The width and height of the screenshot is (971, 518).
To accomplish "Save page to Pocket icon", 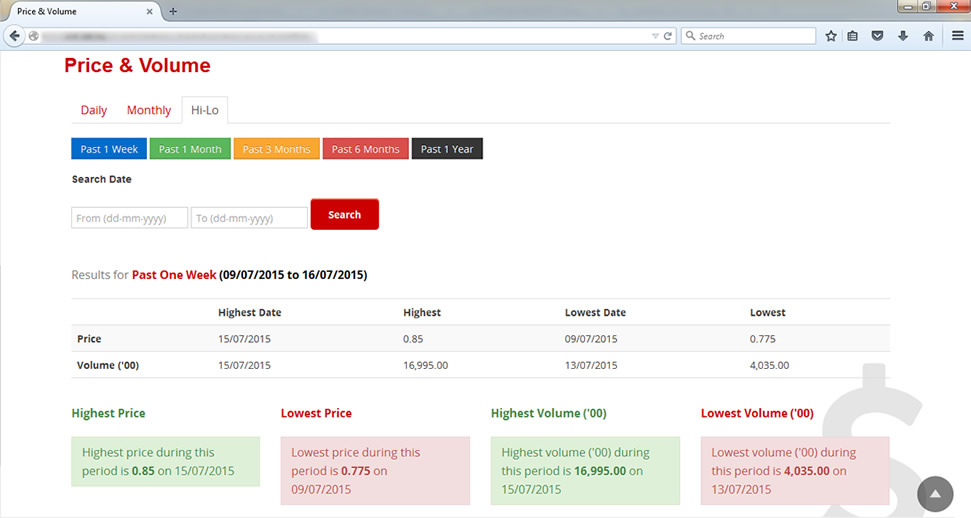I will [878, 36].
